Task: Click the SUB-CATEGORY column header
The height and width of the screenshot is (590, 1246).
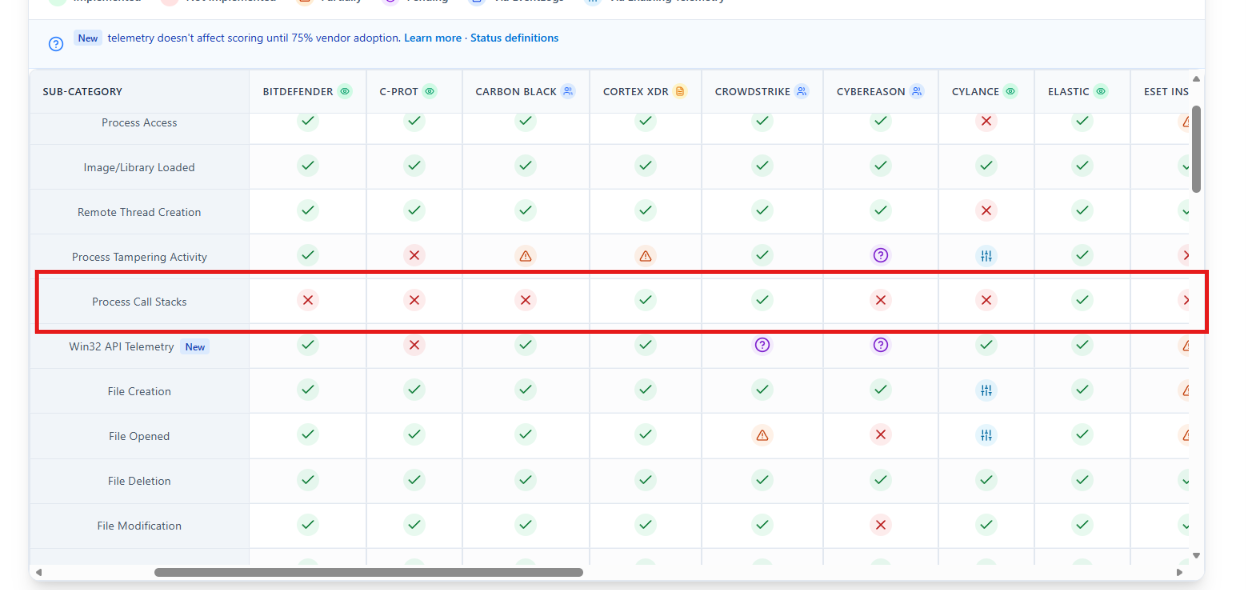Action: point(82,92)
